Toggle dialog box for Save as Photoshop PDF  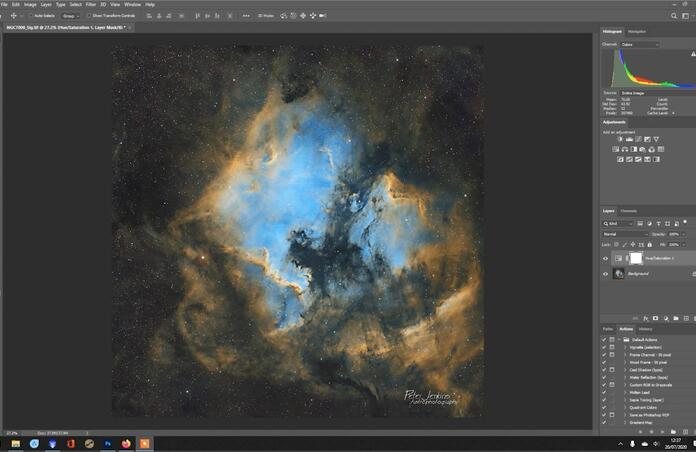612,415
